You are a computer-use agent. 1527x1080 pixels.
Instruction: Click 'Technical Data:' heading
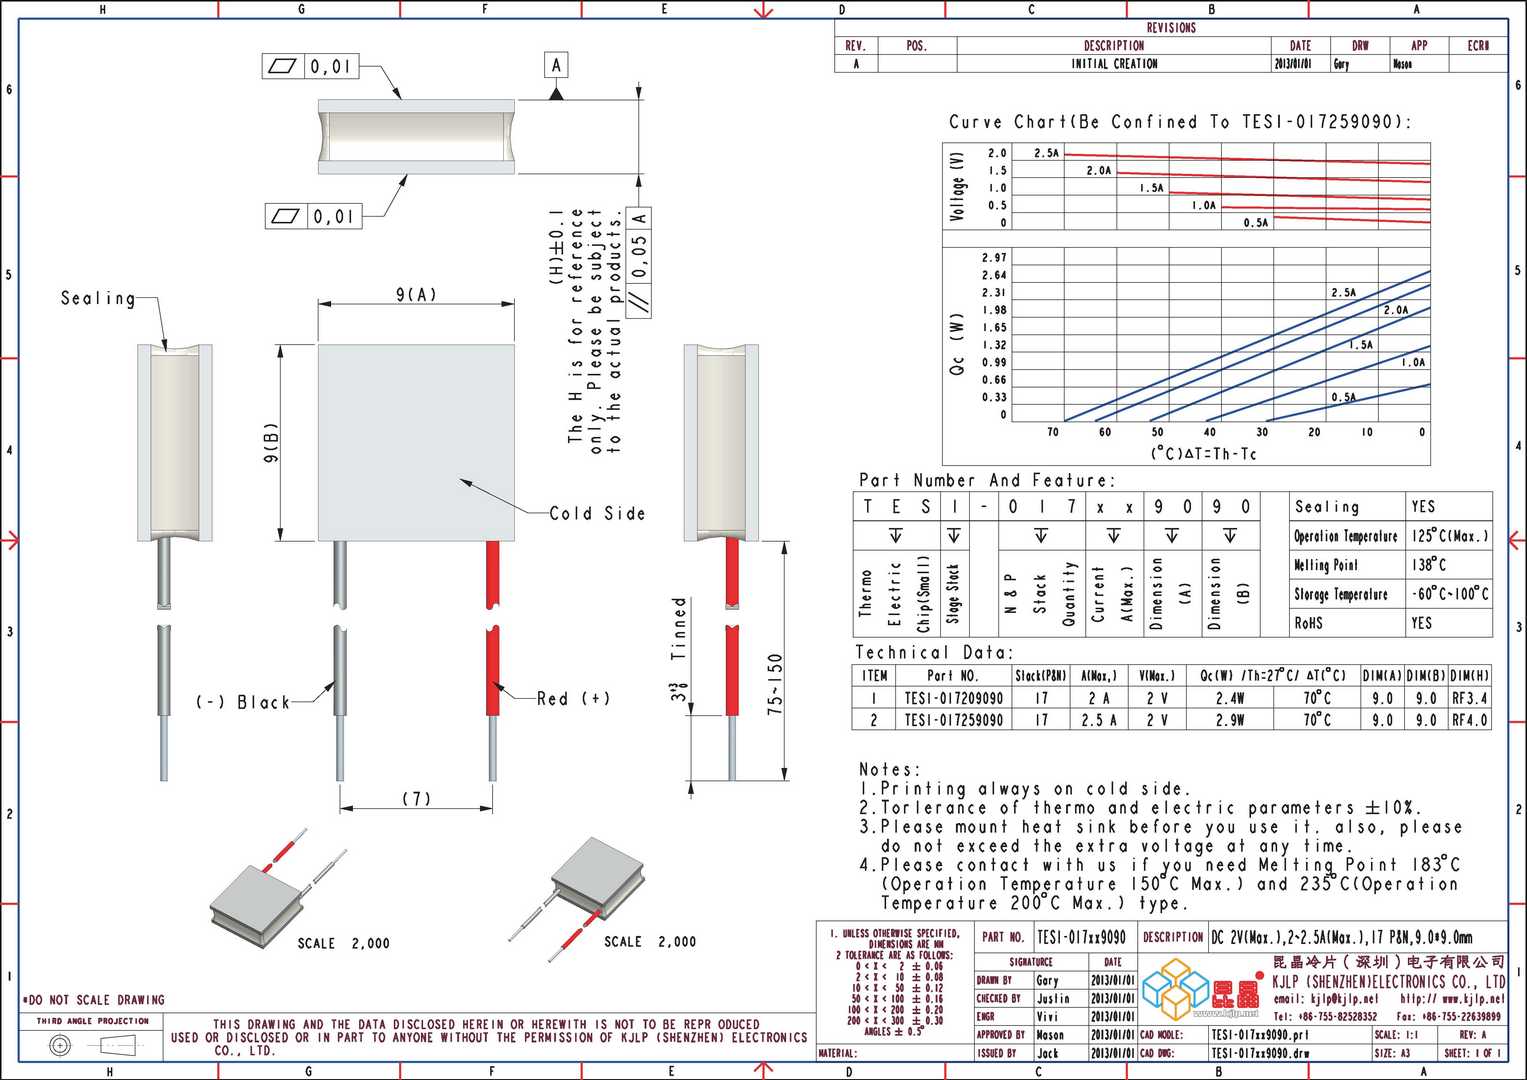tap(934, 652)
